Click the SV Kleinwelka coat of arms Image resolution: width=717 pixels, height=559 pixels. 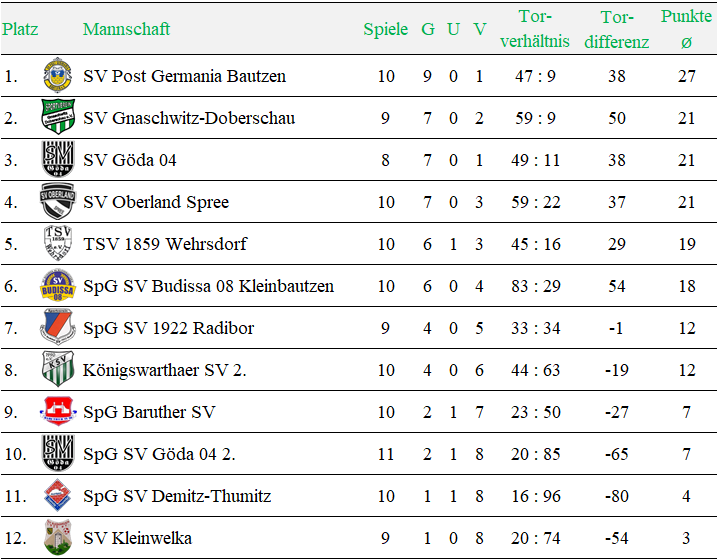coord(58,537)
